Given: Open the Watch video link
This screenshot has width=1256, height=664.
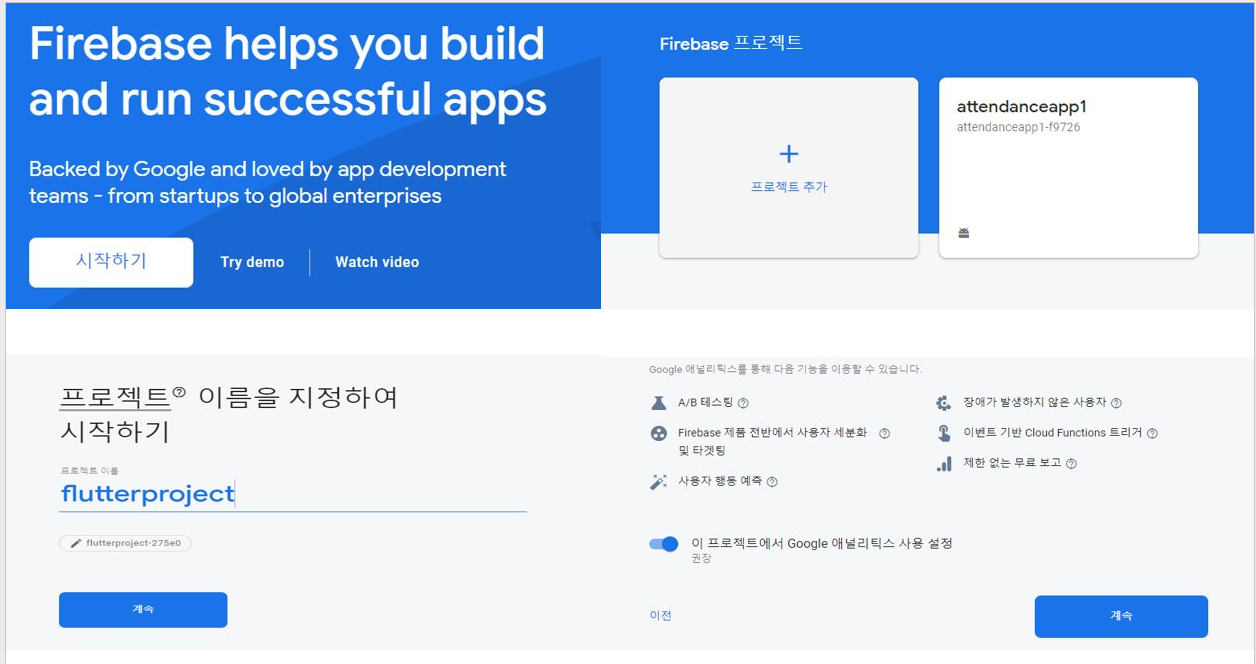Looking at the screenshot, I should pyautogui.click(x=377, y=262).
